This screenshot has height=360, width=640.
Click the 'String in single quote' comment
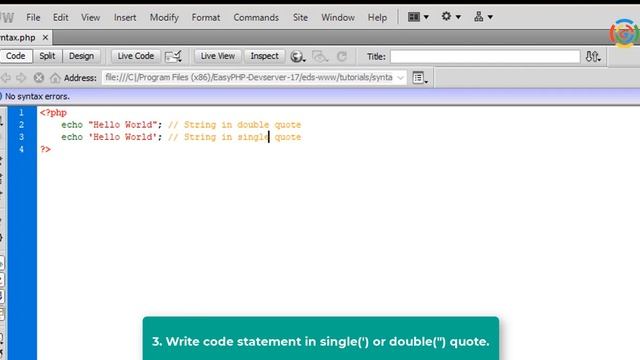coord(234,137)
